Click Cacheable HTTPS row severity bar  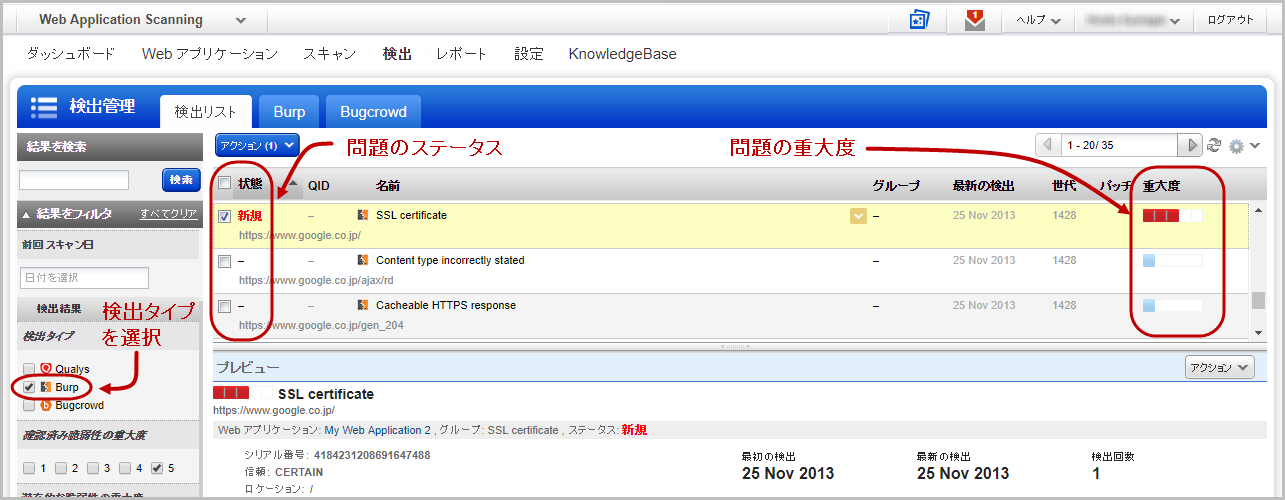coord(1172,306)
